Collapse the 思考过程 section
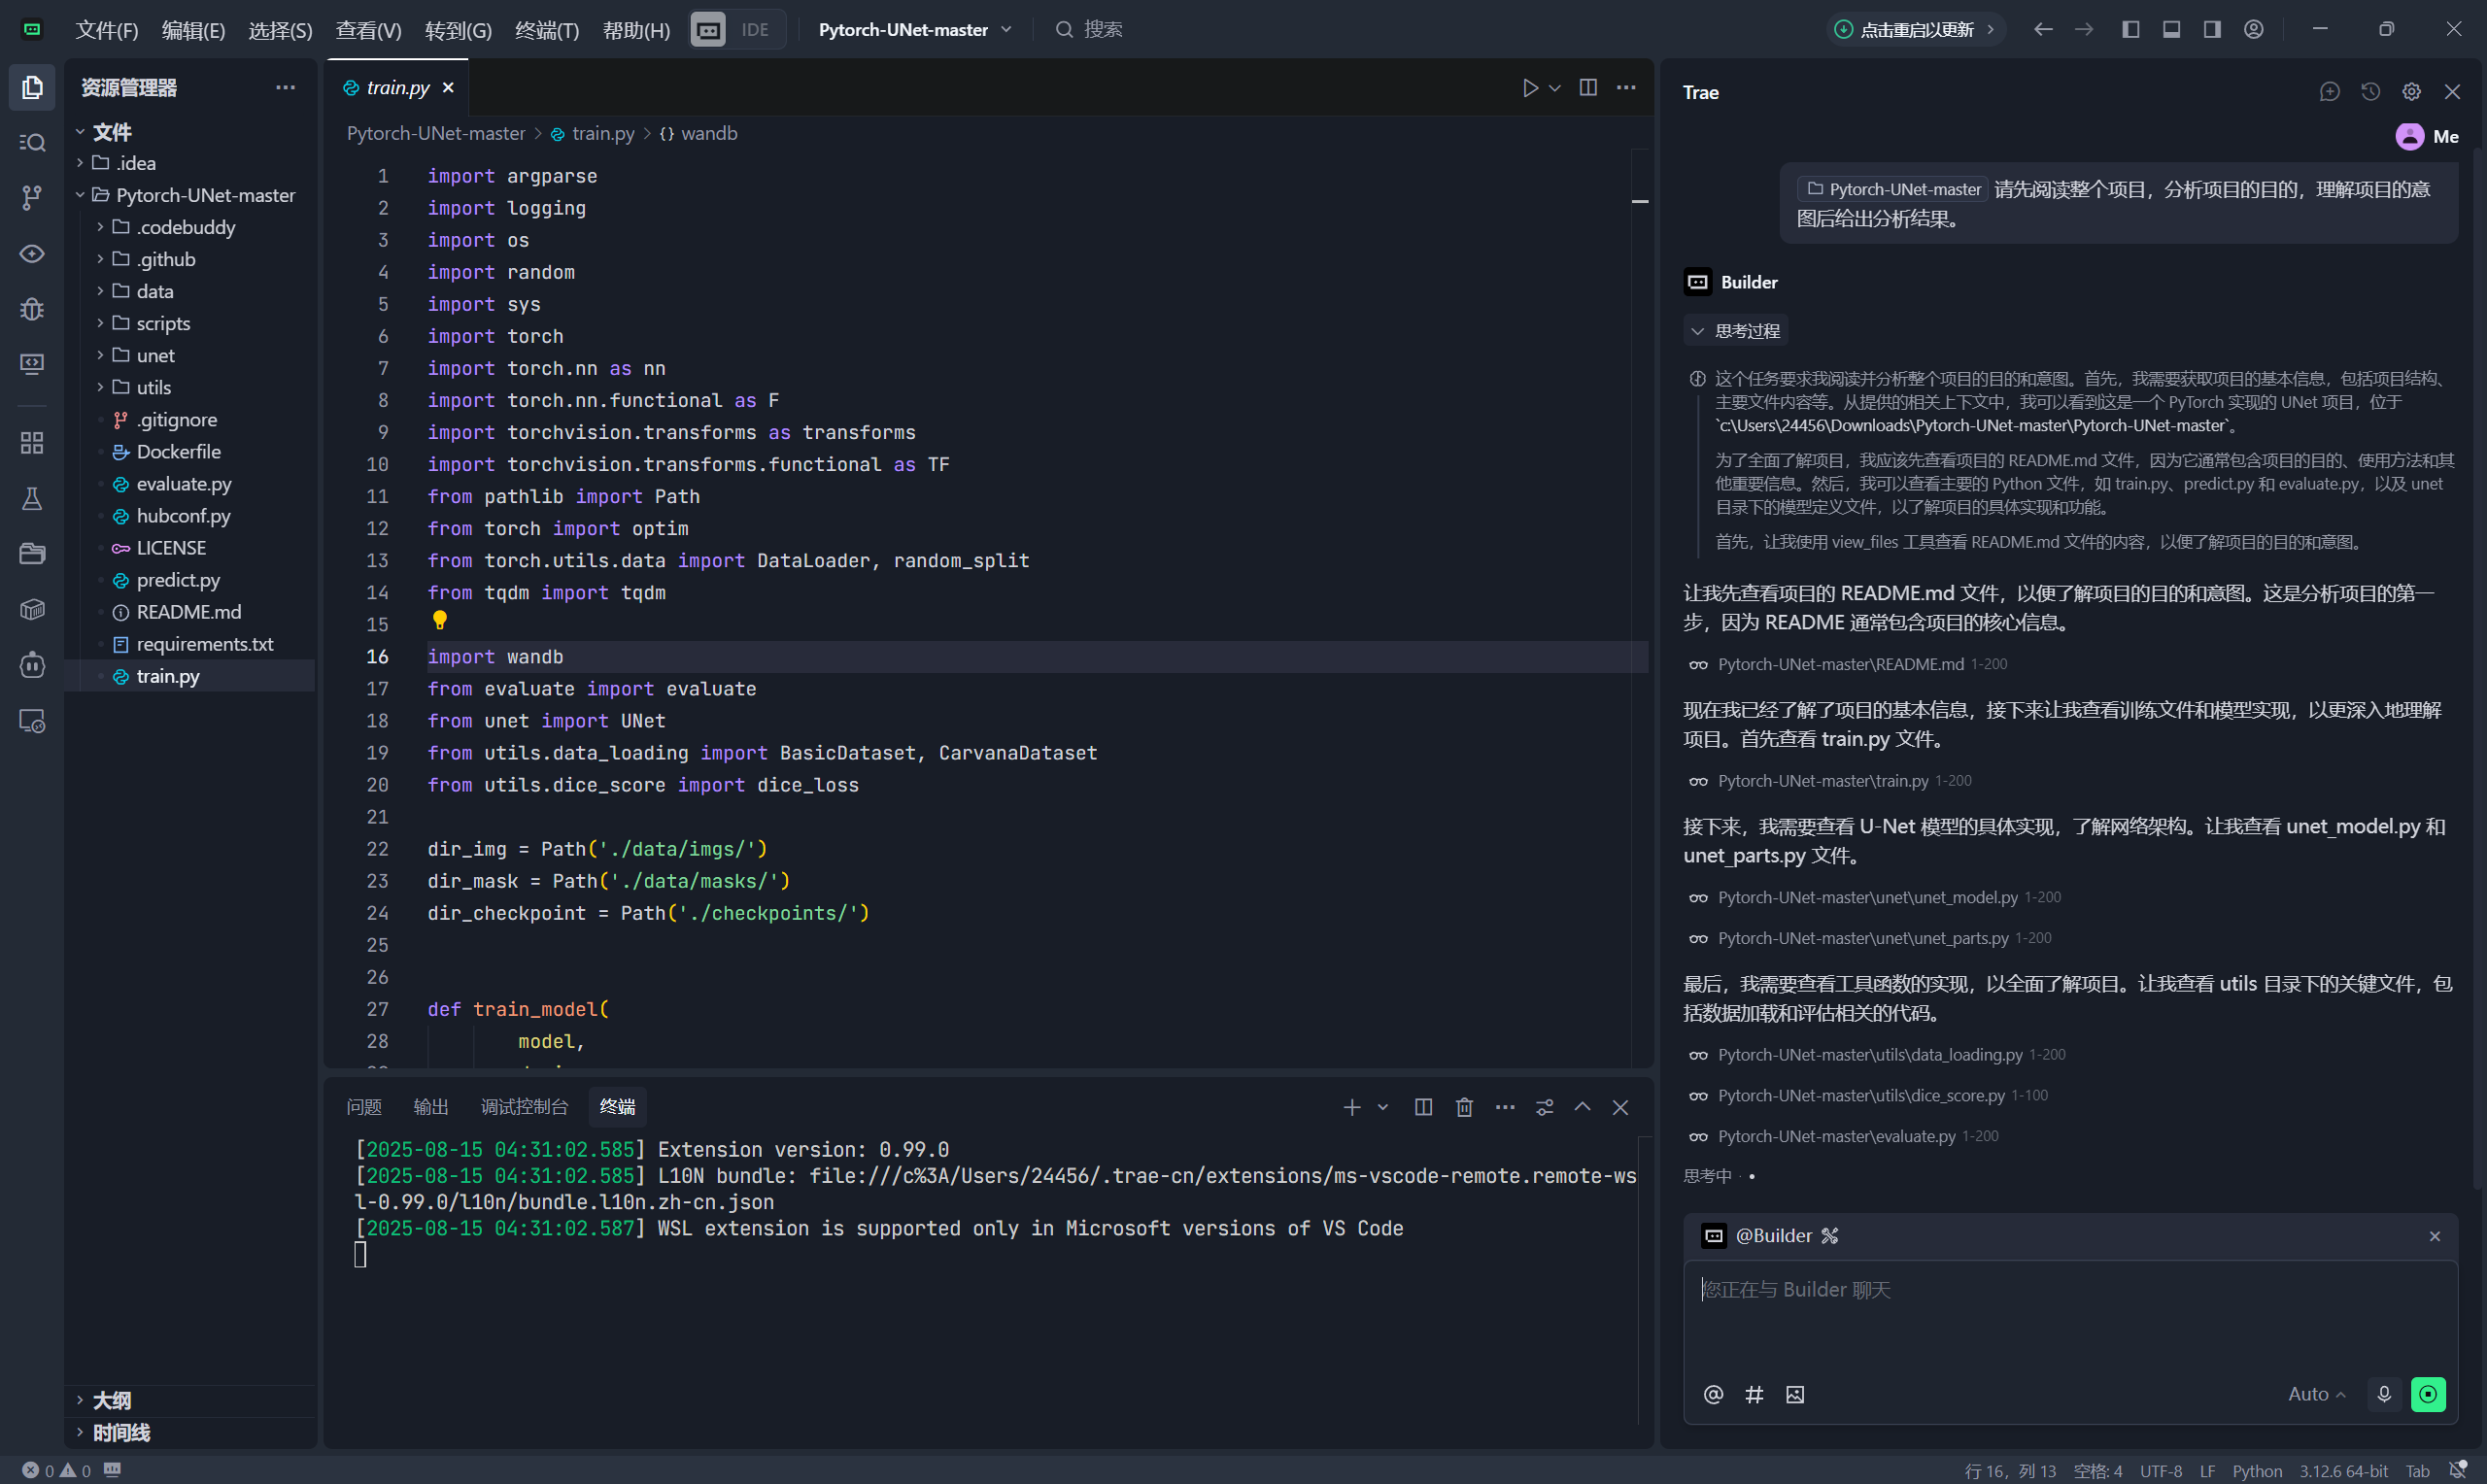The width and height of the screenshot is (2487, 1484). 1736,331
